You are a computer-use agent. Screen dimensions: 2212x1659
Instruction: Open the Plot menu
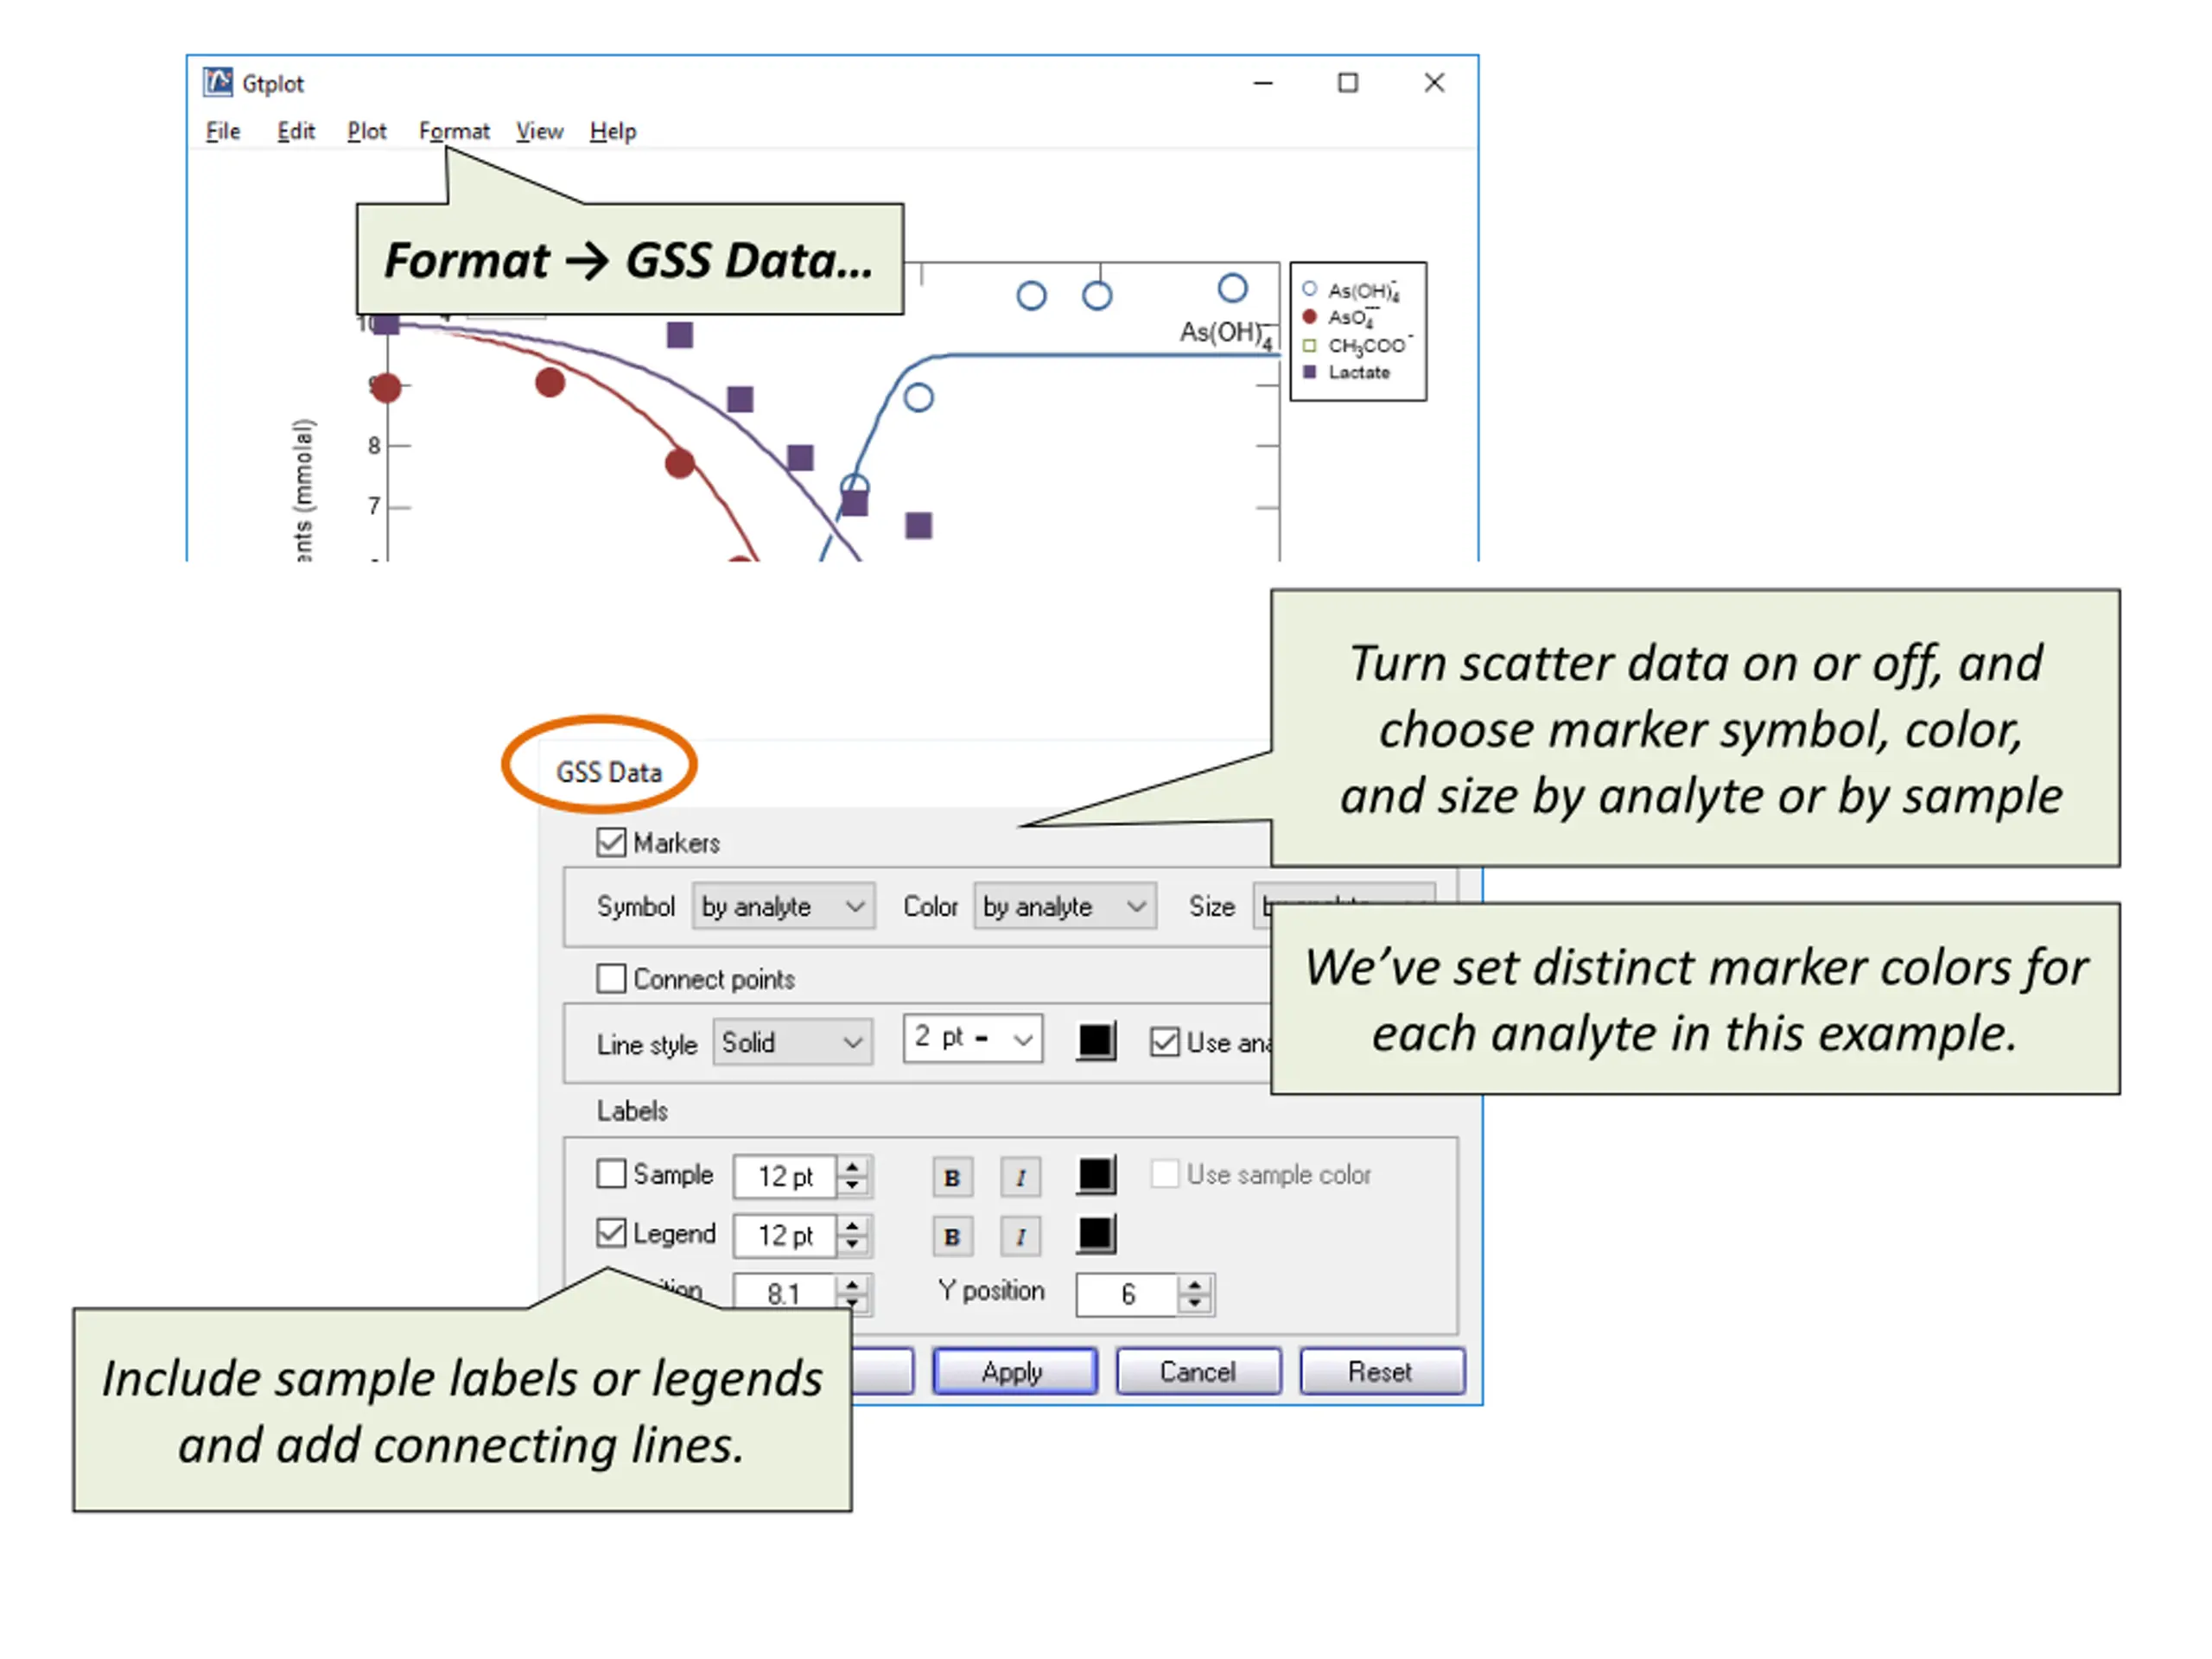point(366,131)
